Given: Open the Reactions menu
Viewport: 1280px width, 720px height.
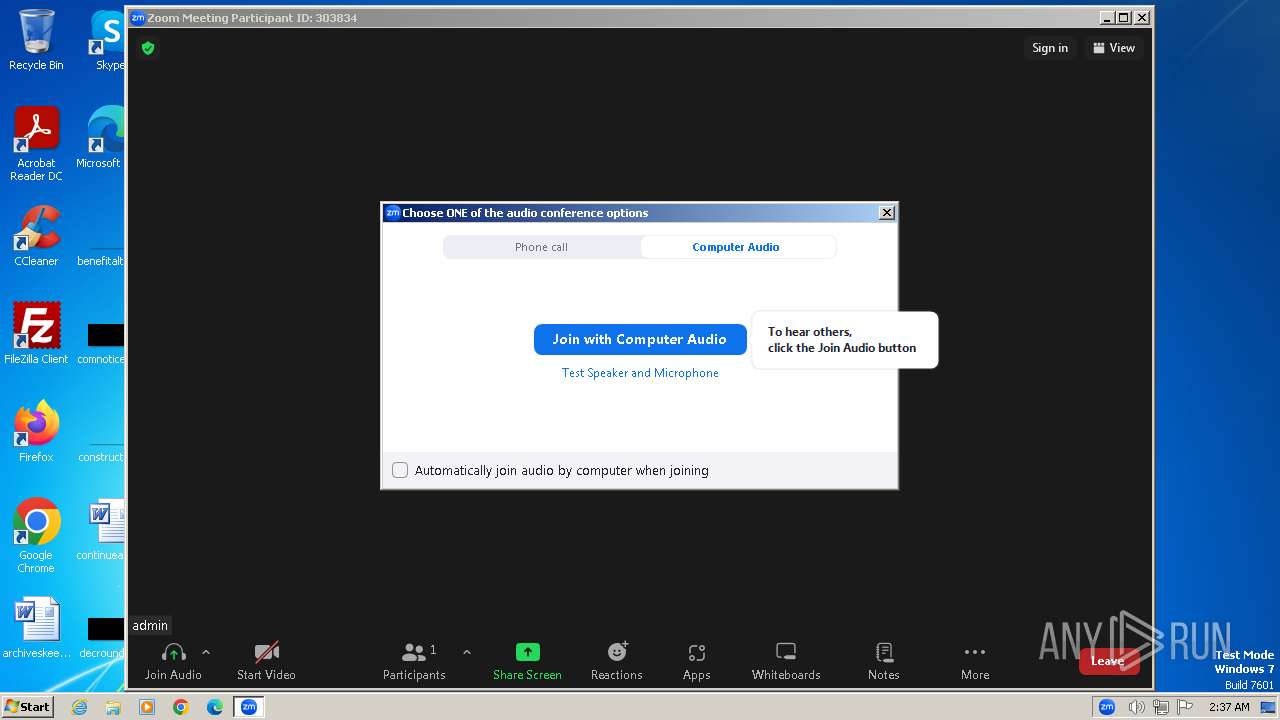Looking at the screenshot, I should pos(617,661).
